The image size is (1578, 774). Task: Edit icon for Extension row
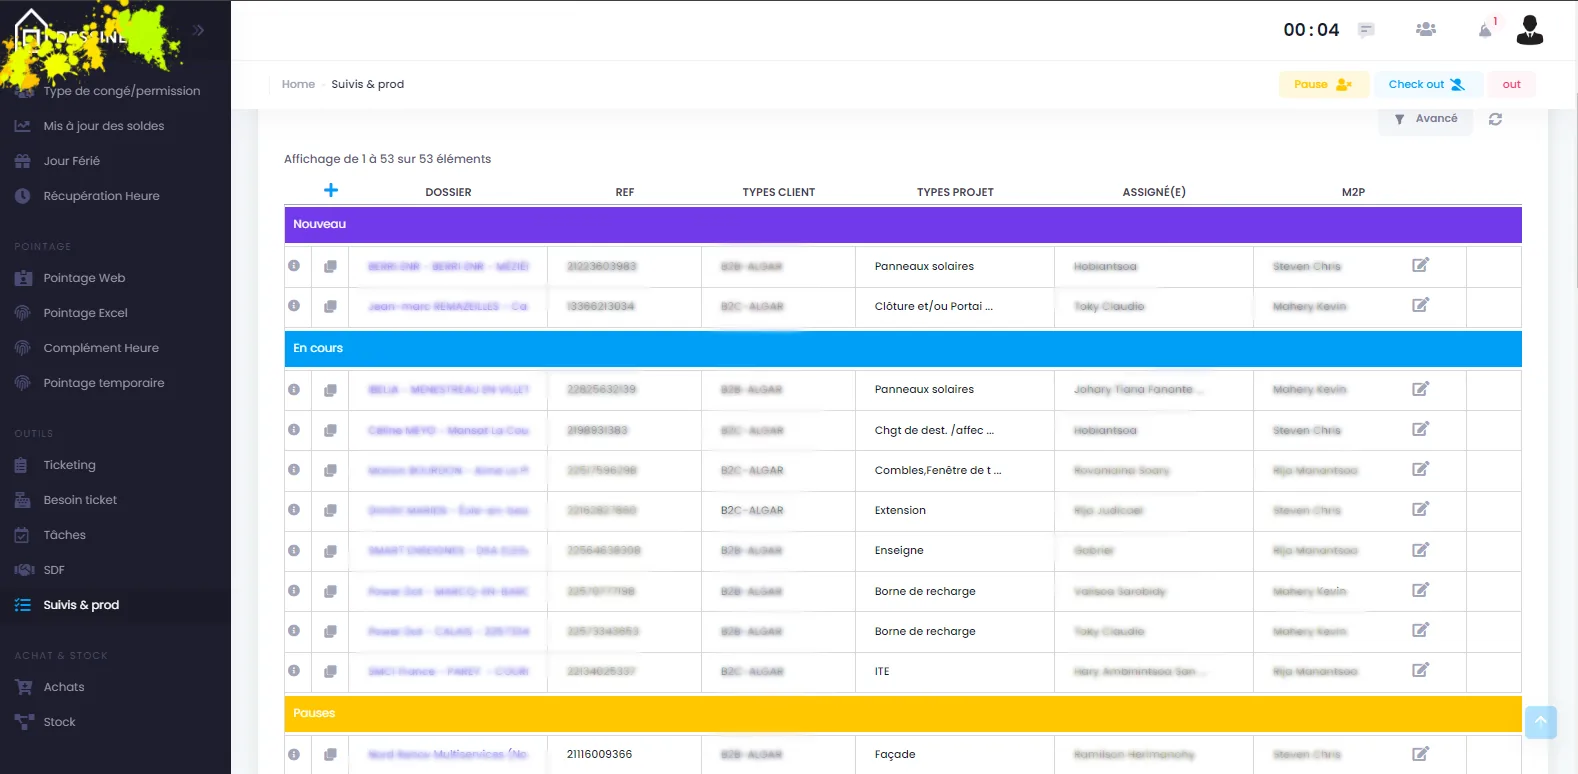coord(1420,509)
